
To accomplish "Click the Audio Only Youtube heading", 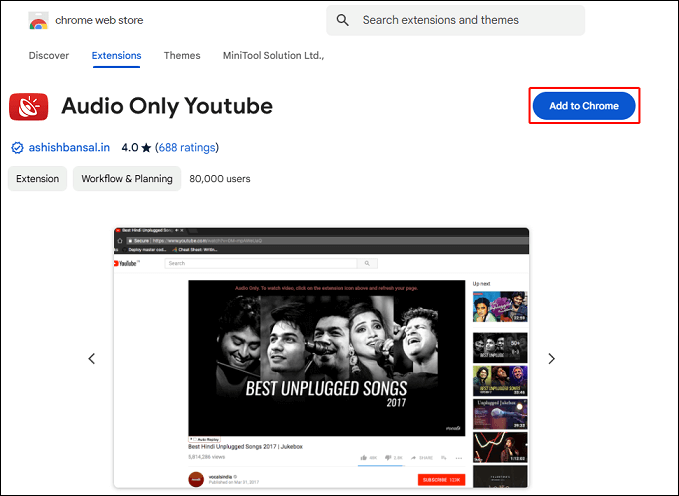I will click(167, 106).
